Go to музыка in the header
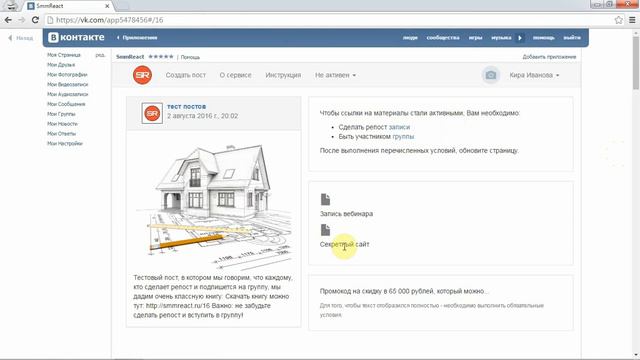 [x=501, y=38]
